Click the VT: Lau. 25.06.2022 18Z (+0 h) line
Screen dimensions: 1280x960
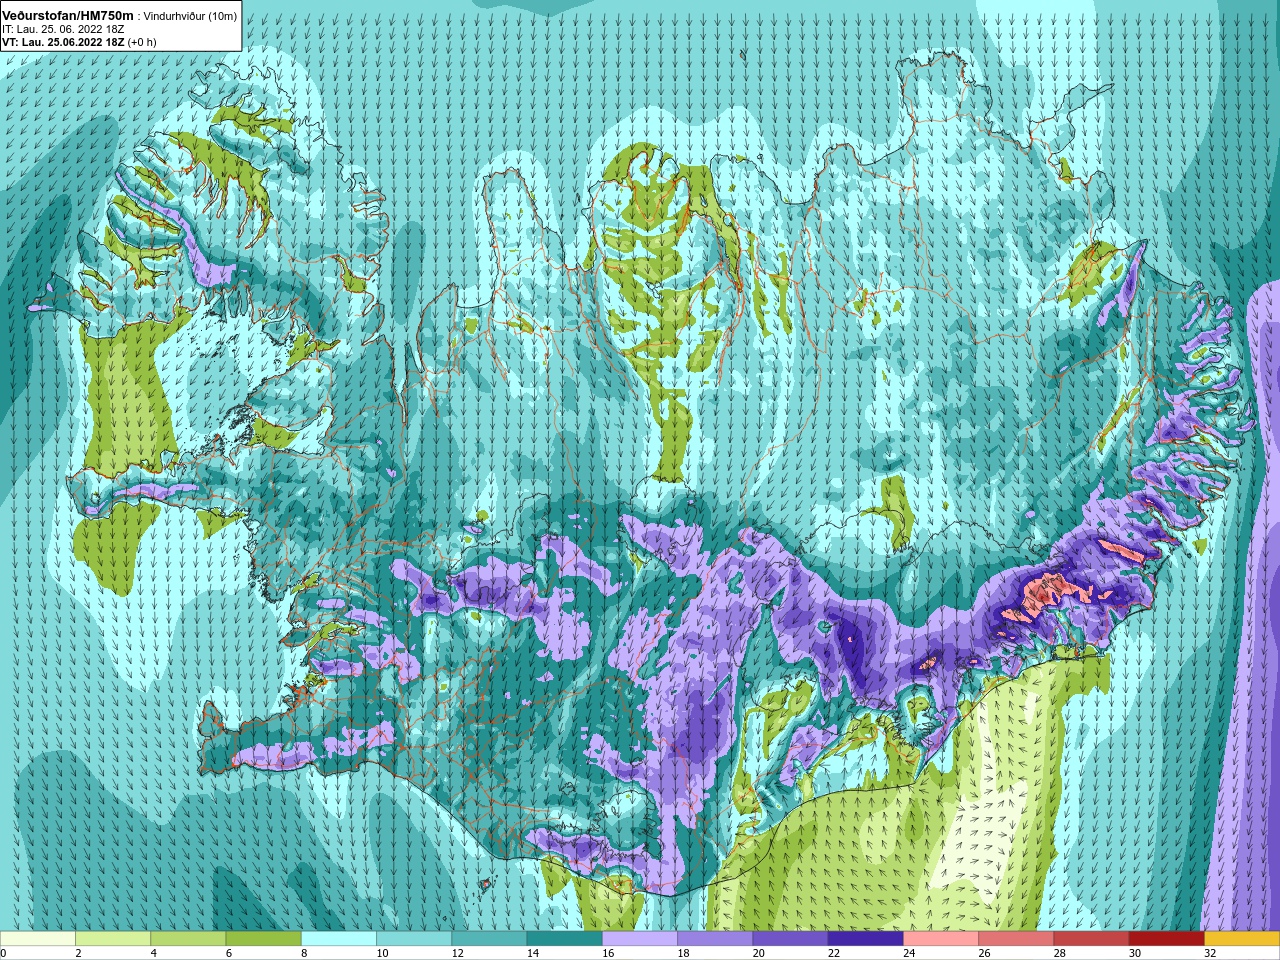pos(79,42)
